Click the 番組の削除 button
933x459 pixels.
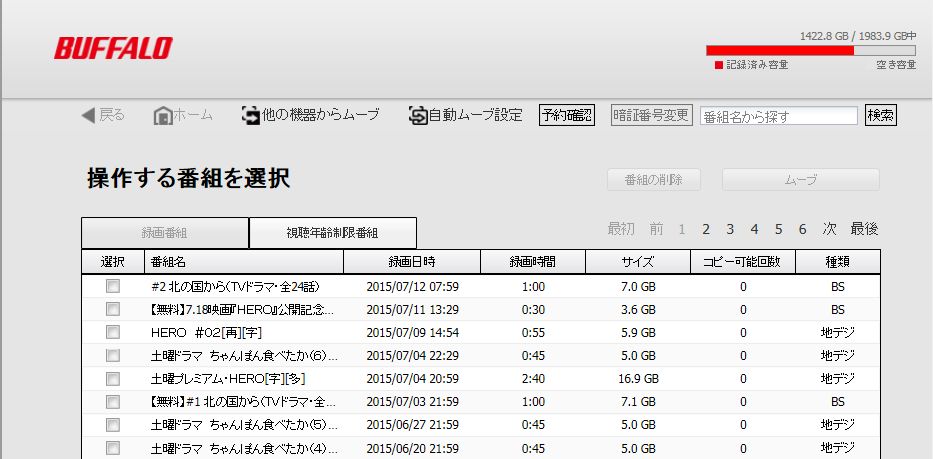click(654, 180)
